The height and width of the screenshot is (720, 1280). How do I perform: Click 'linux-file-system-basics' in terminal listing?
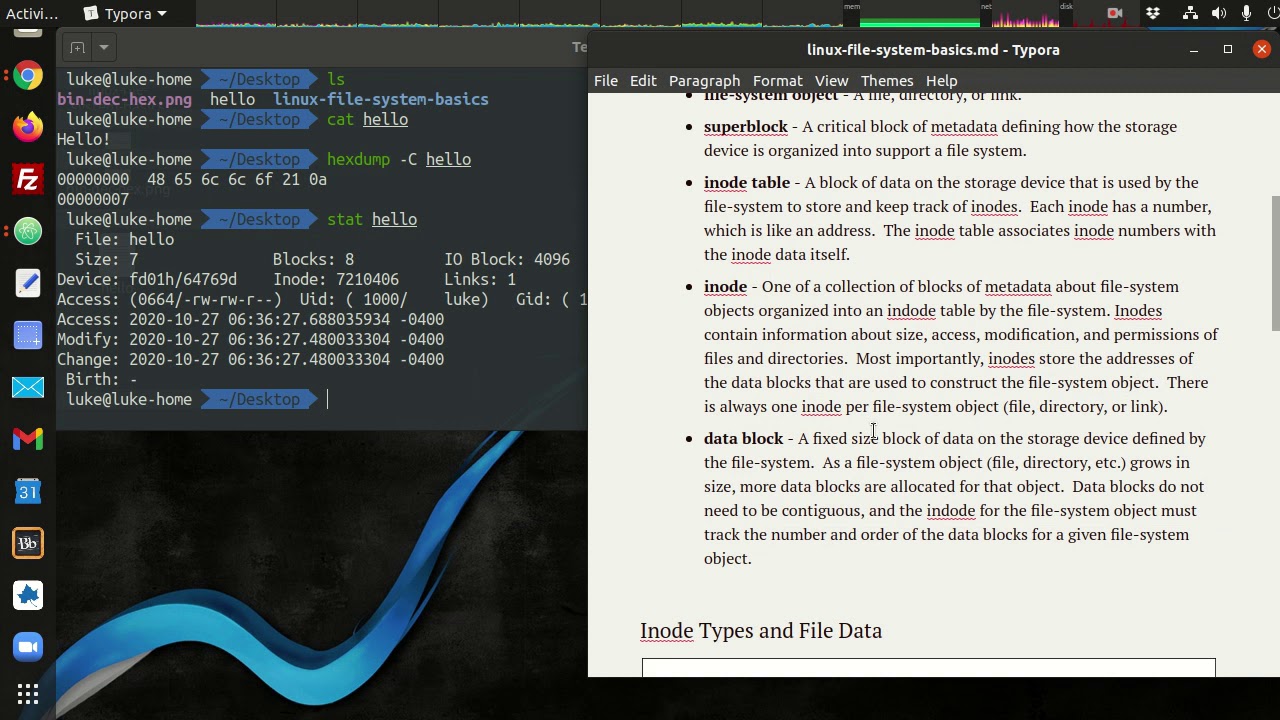click(x=381, y=99)
